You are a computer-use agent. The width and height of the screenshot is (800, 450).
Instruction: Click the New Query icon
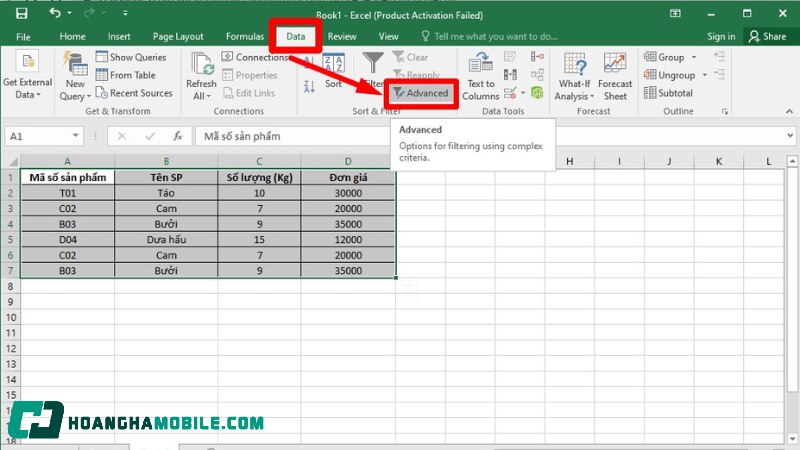(76, 64)
